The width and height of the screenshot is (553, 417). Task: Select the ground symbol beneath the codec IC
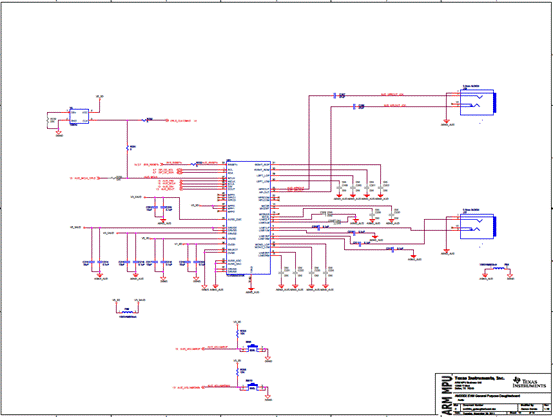(251, 290)
